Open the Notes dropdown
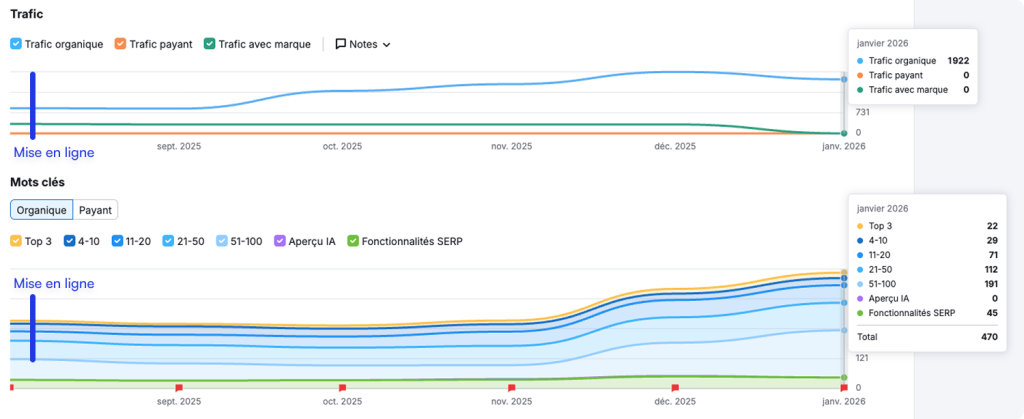 tap(363, 44)
